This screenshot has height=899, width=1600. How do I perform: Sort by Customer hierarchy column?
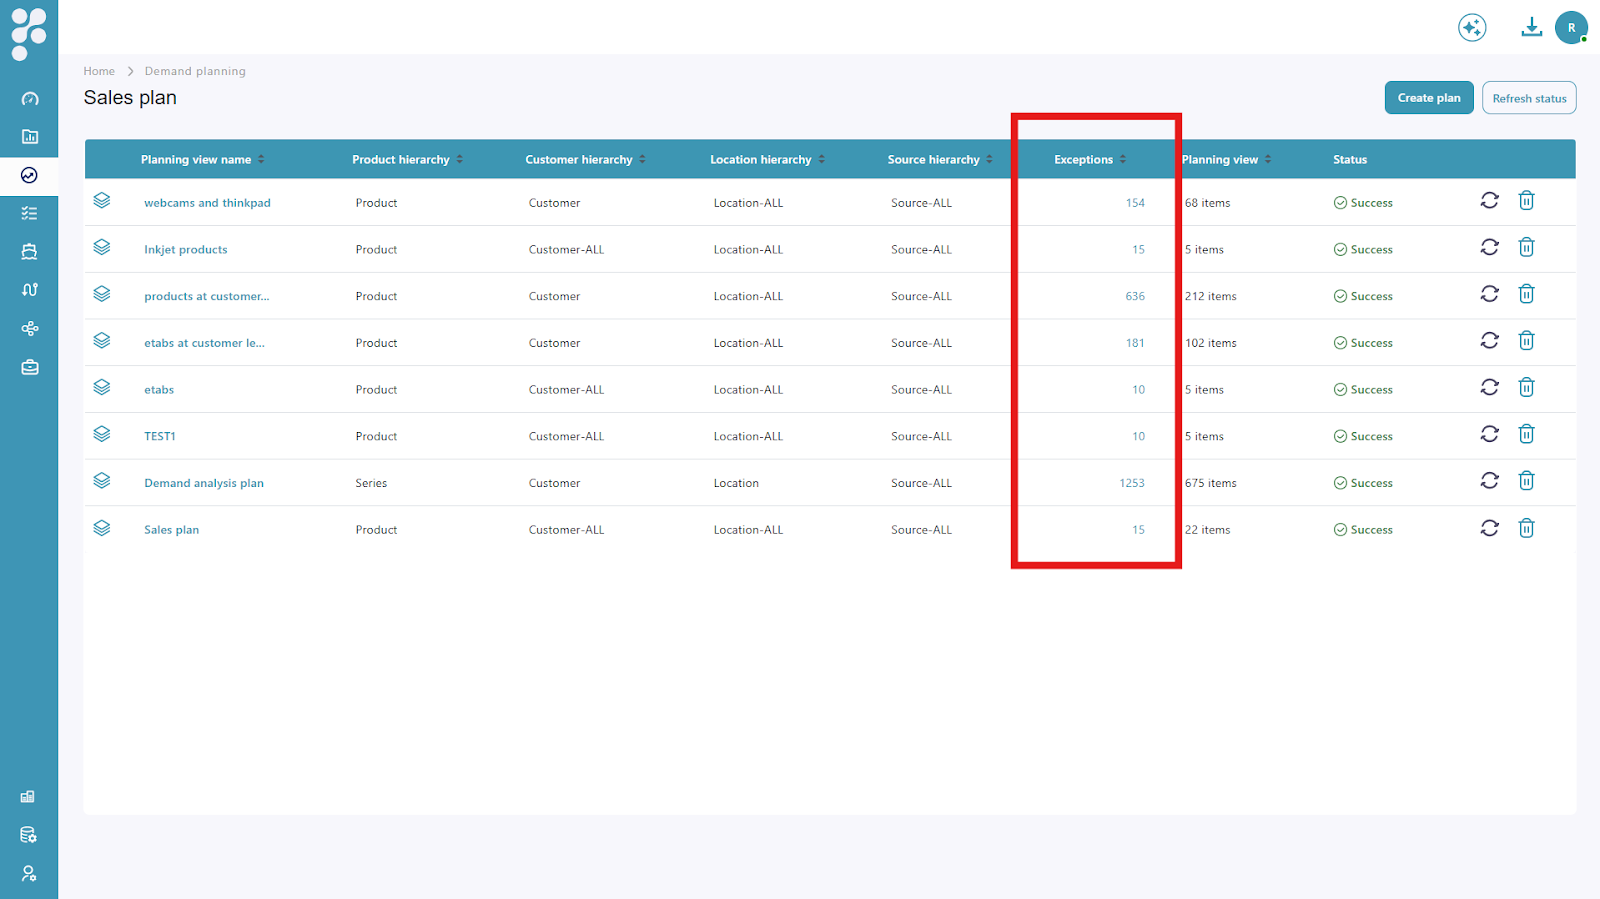point(642,160)
